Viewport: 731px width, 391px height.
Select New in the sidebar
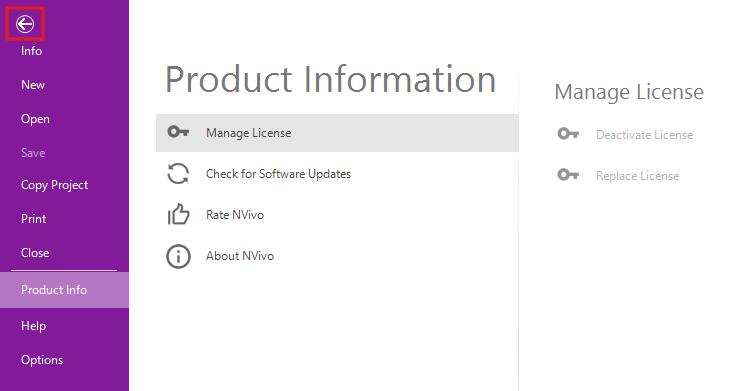pyautogui.click(x=33, y=85)
